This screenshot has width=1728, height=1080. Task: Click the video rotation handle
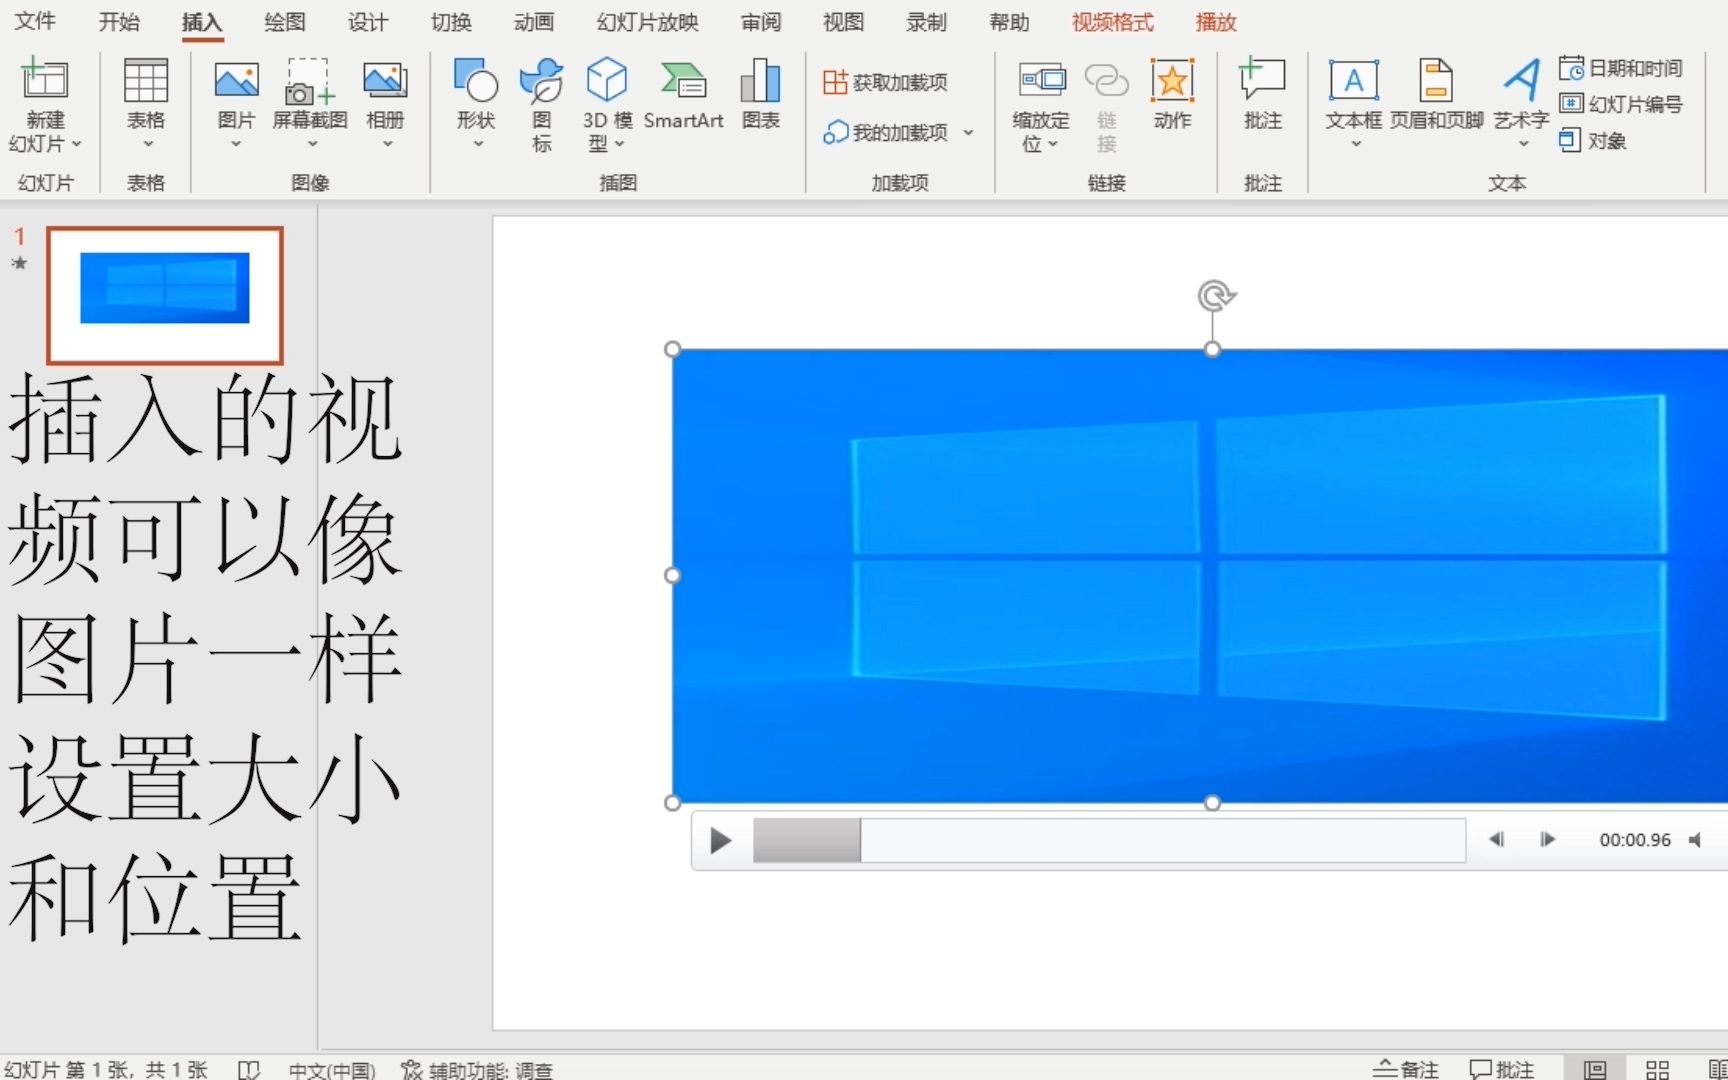1216,296
